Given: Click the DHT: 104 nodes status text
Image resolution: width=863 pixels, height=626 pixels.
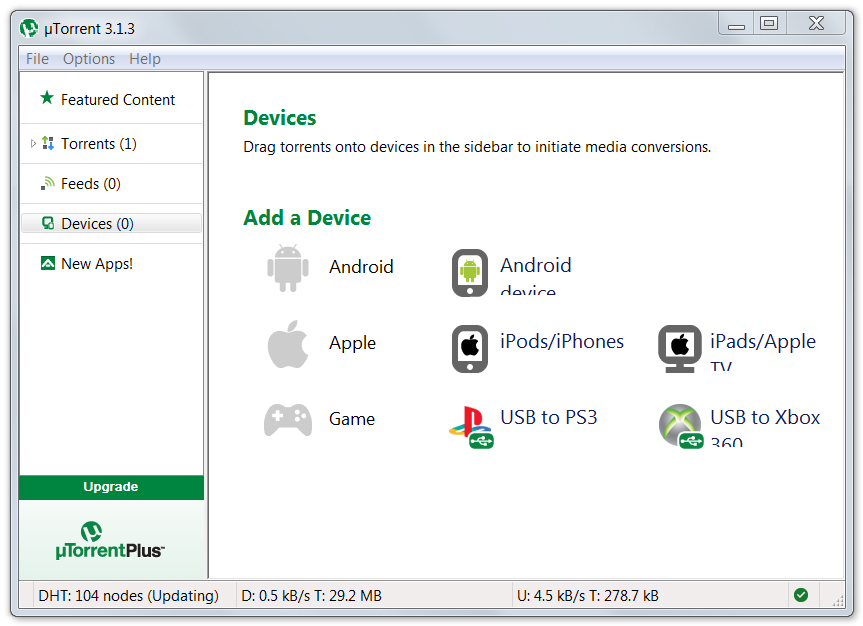Looking at the screenshot, I should (128, 595).
